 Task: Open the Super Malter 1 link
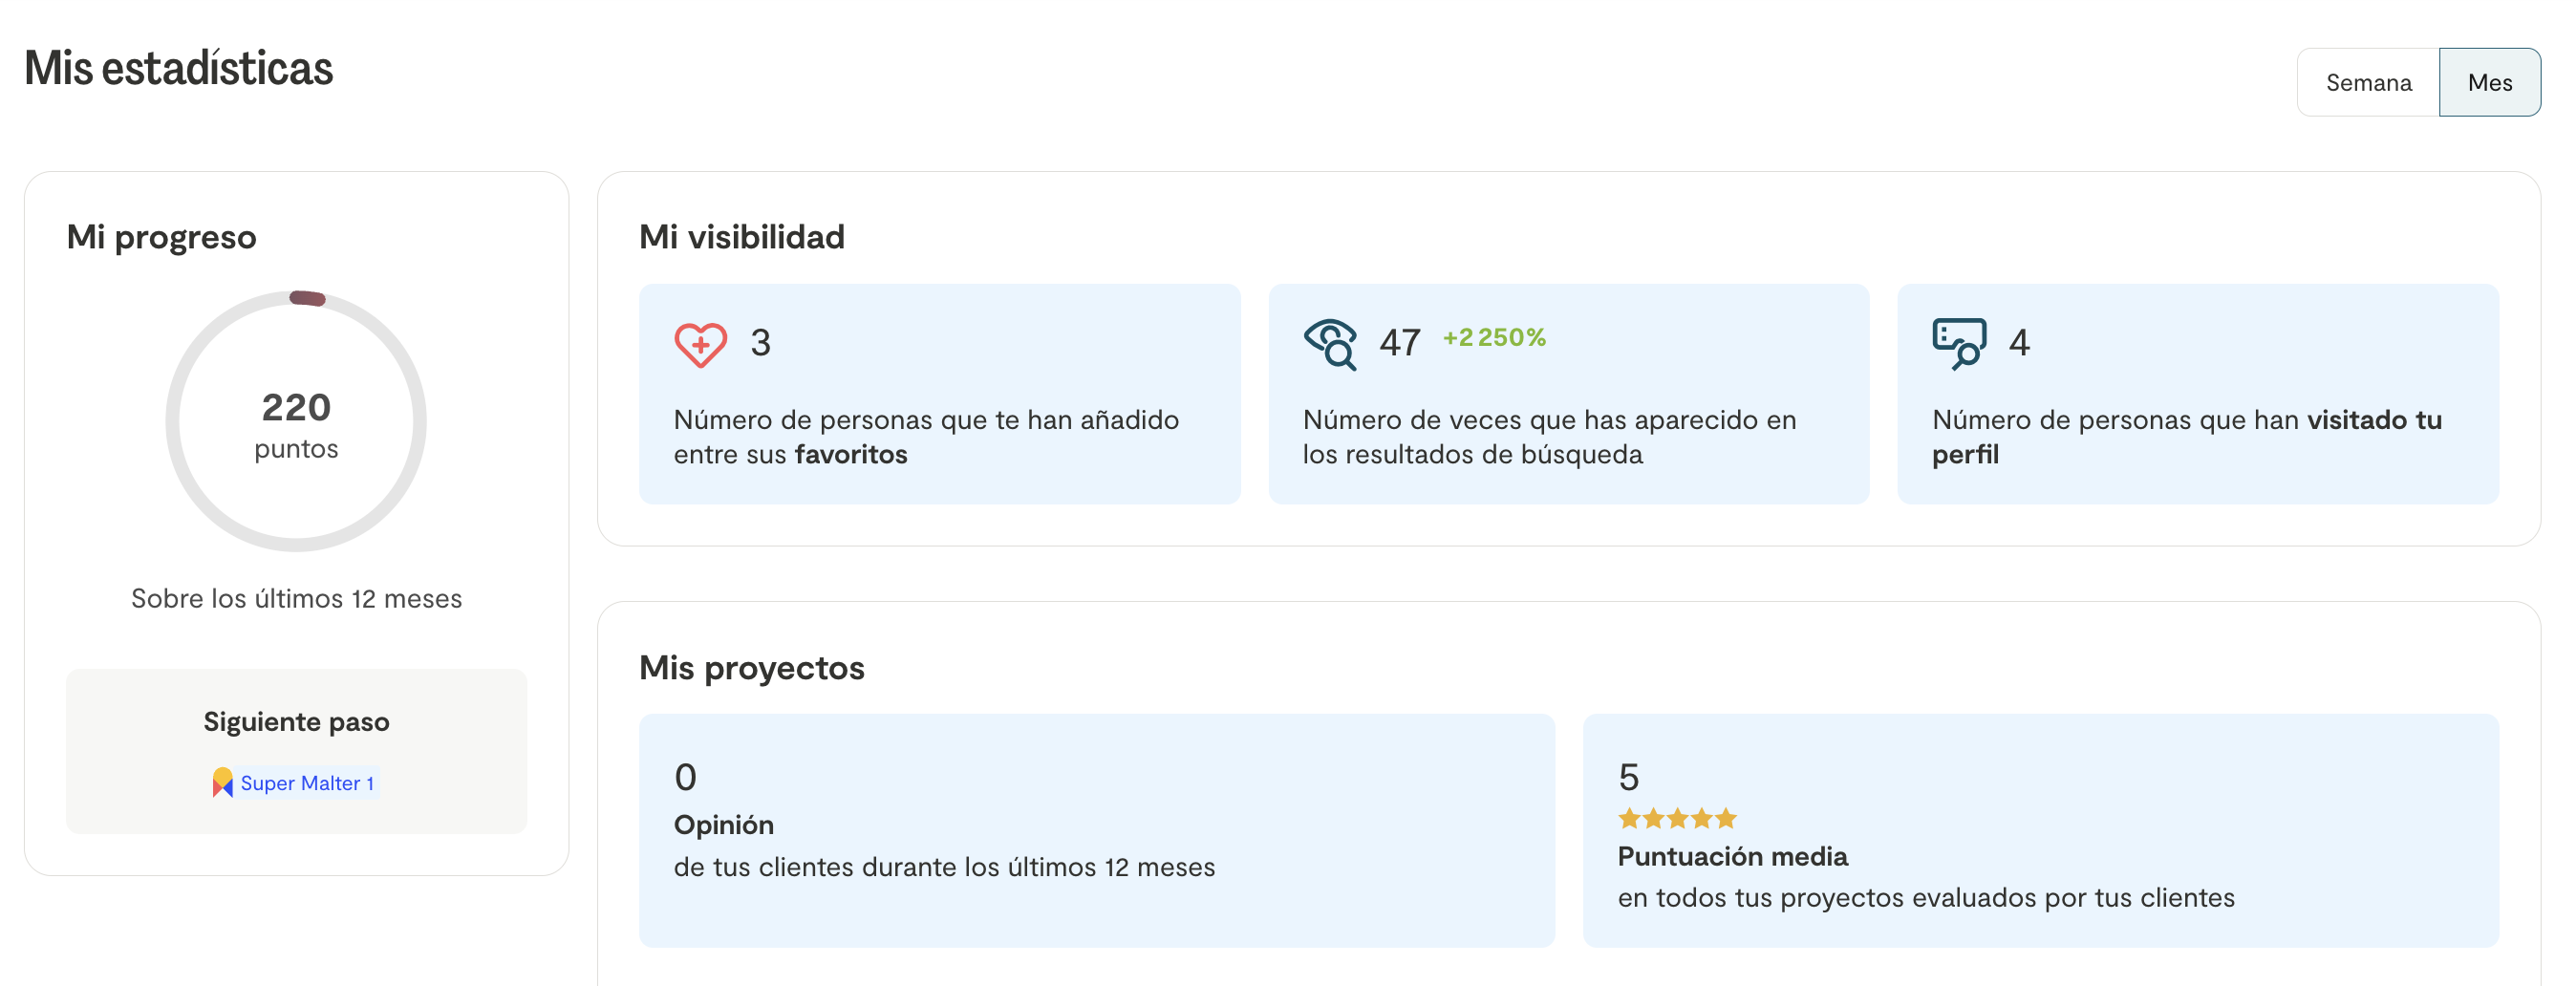click(307, 783)
